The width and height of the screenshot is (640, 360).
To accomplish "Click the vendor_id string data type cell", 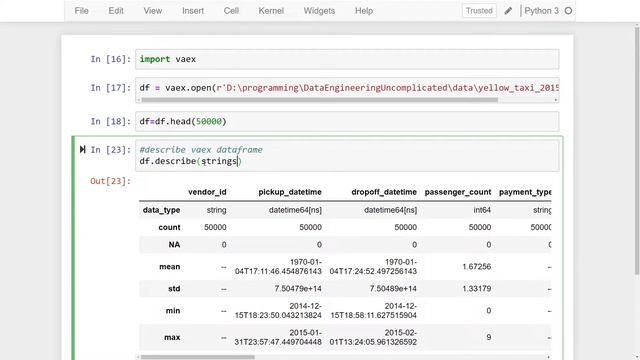I will coord(216,210).
